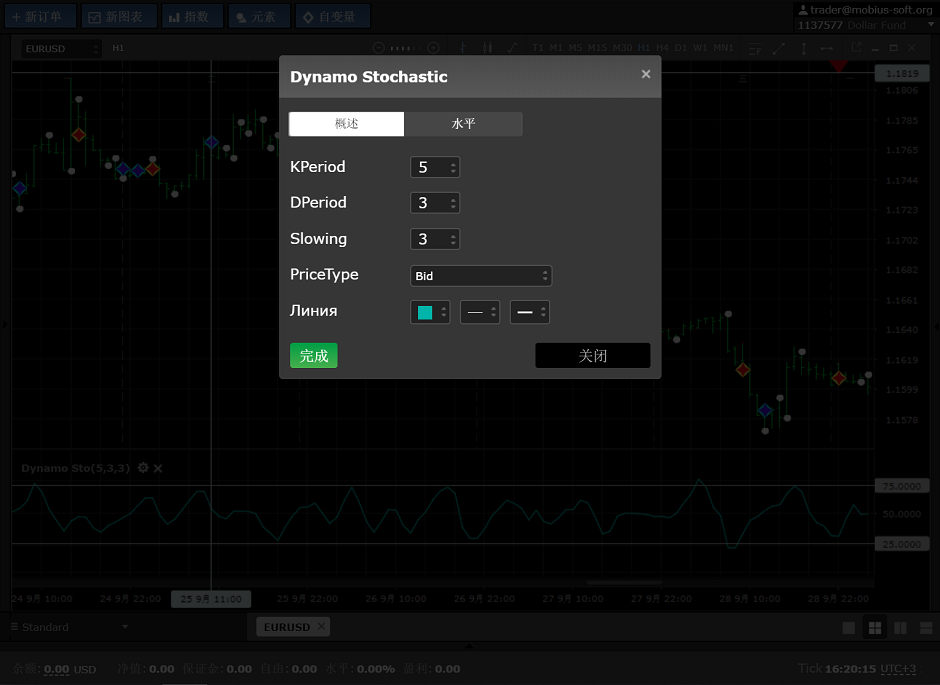This screenshot has height=685, width=940.
Task: Click the 0.00 balance value
Action: point(56,669)
